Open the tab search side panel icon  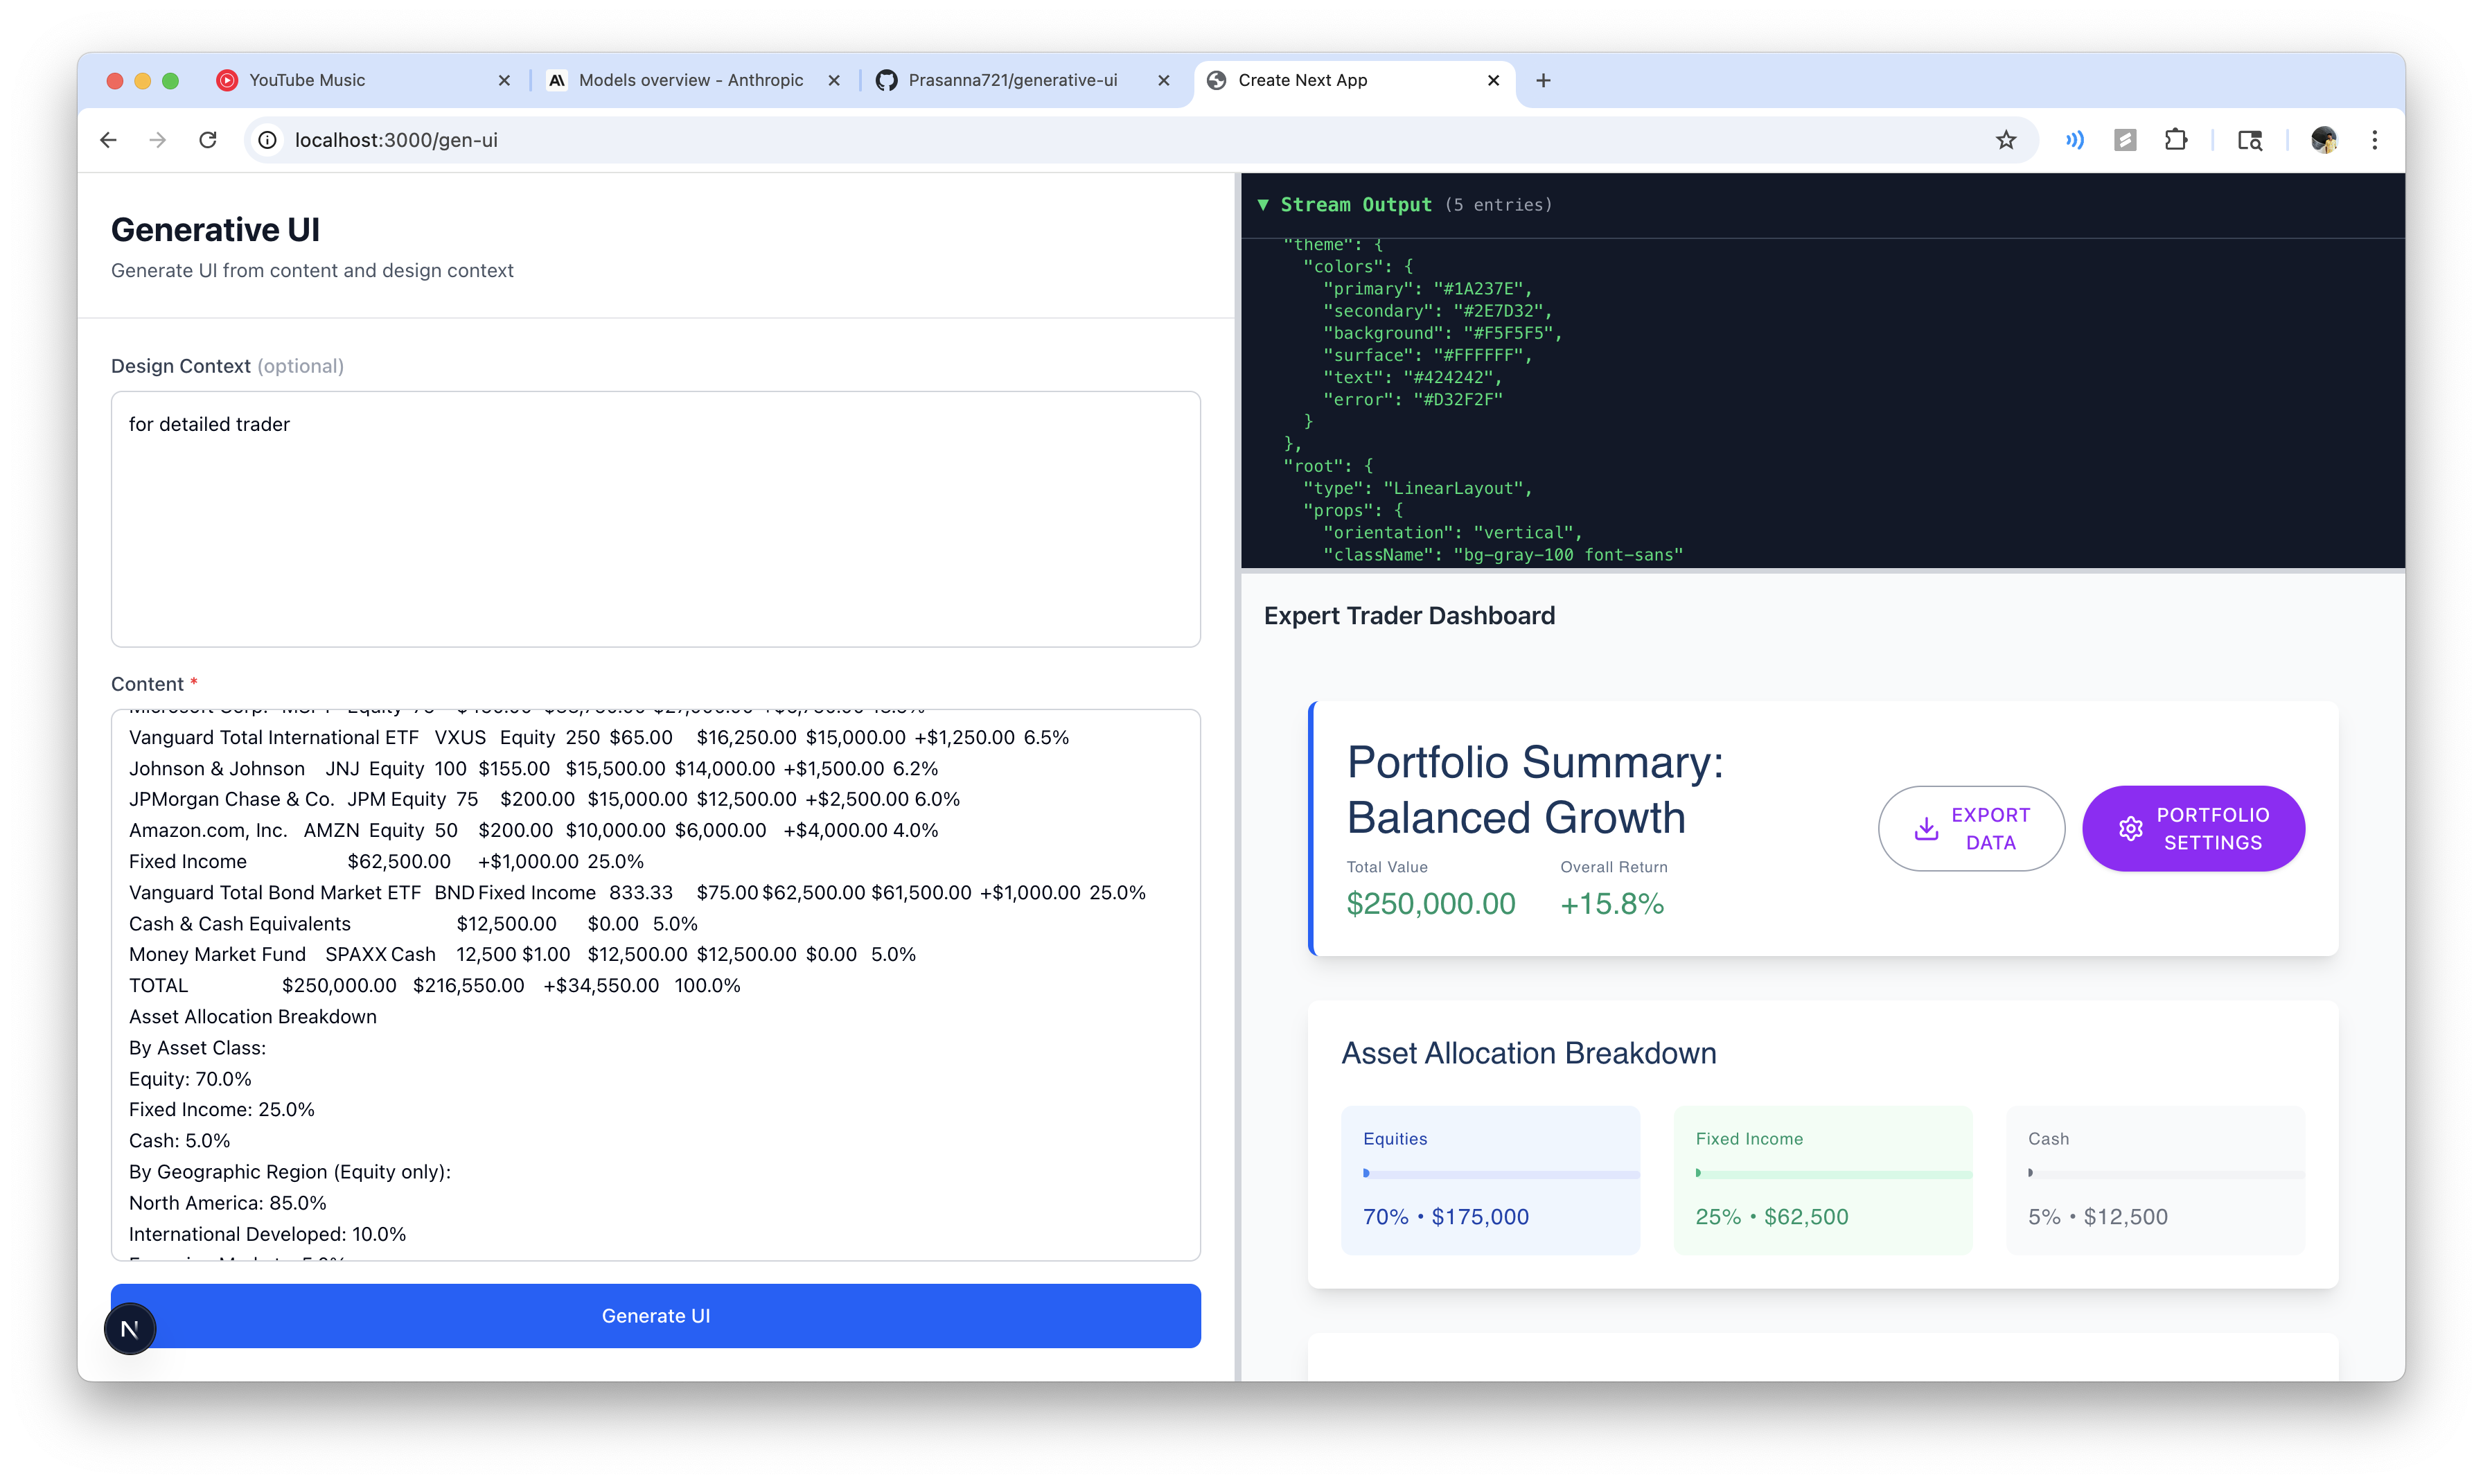(2250, 140)
